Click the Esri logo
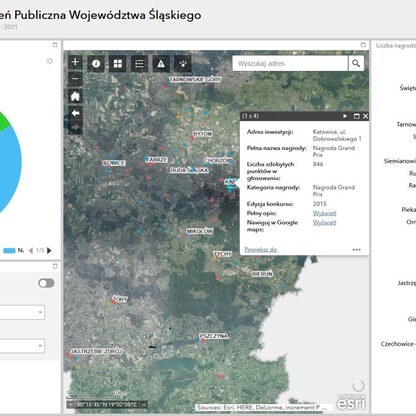This screenshot has width=416, height=416. pos(351,402)
